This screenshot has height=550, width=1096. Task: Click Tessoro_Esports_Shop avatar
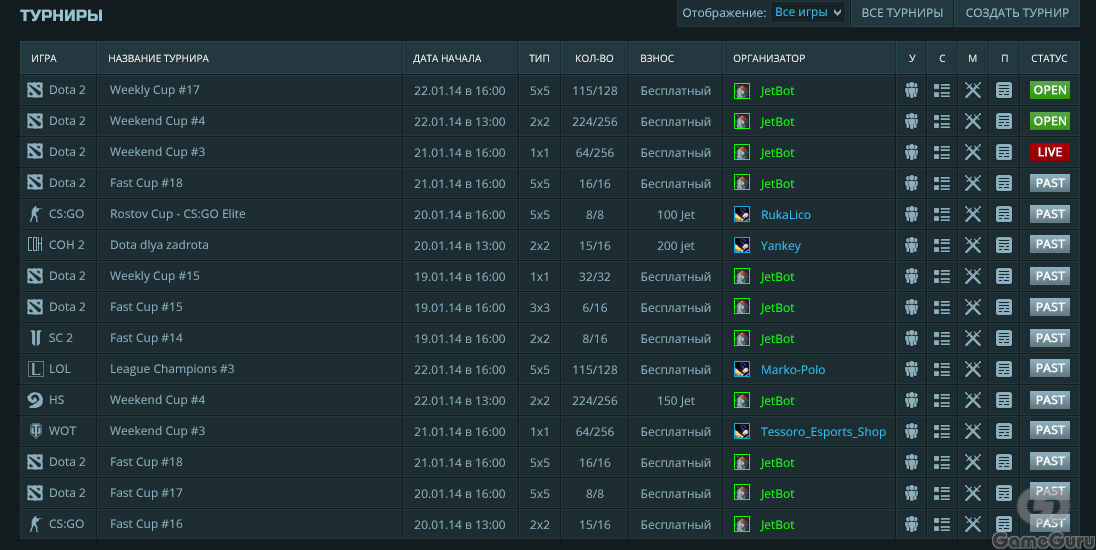[x=742, y=431]
